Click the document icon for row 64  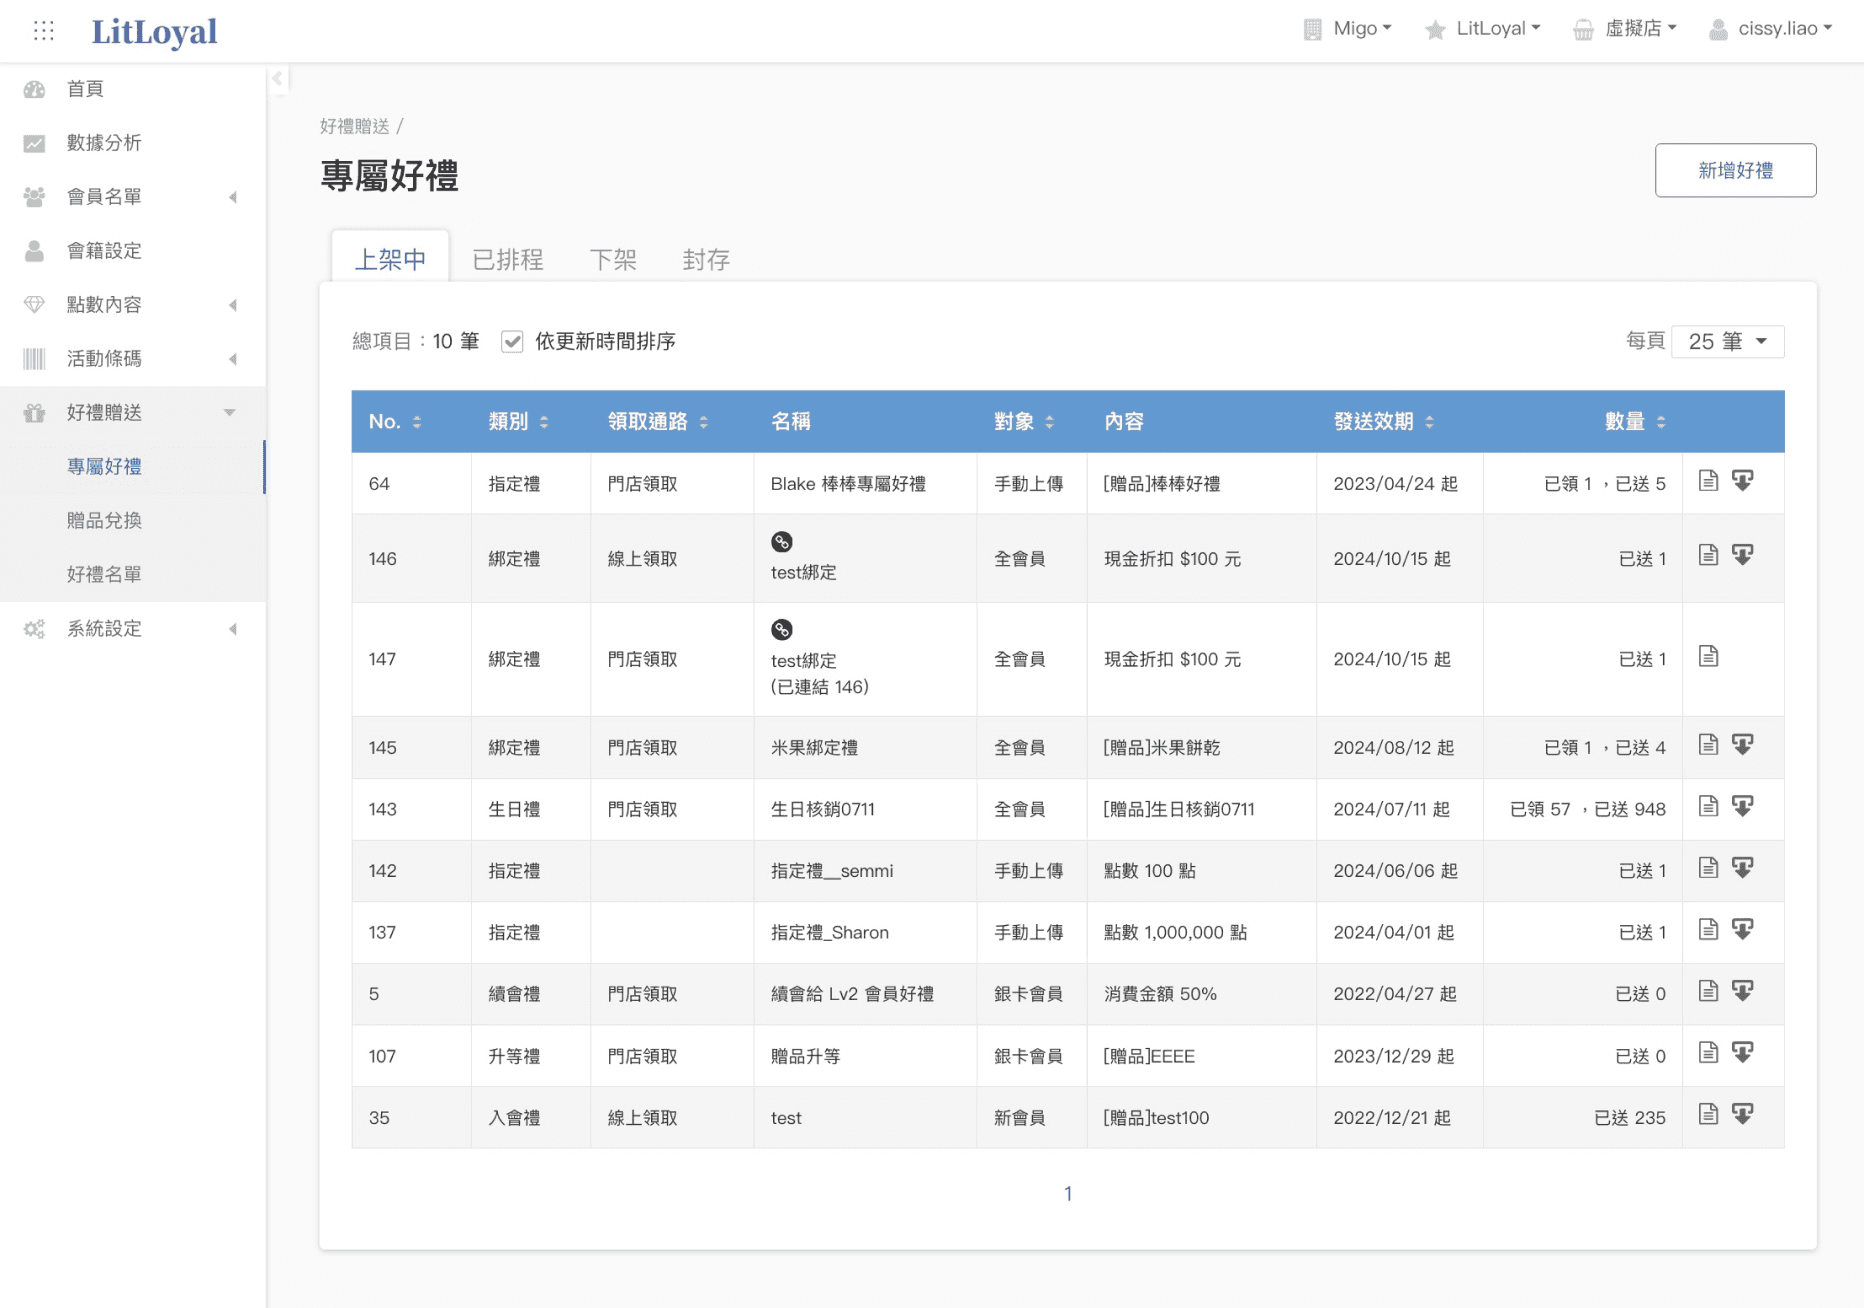(x=1708, y=481)
